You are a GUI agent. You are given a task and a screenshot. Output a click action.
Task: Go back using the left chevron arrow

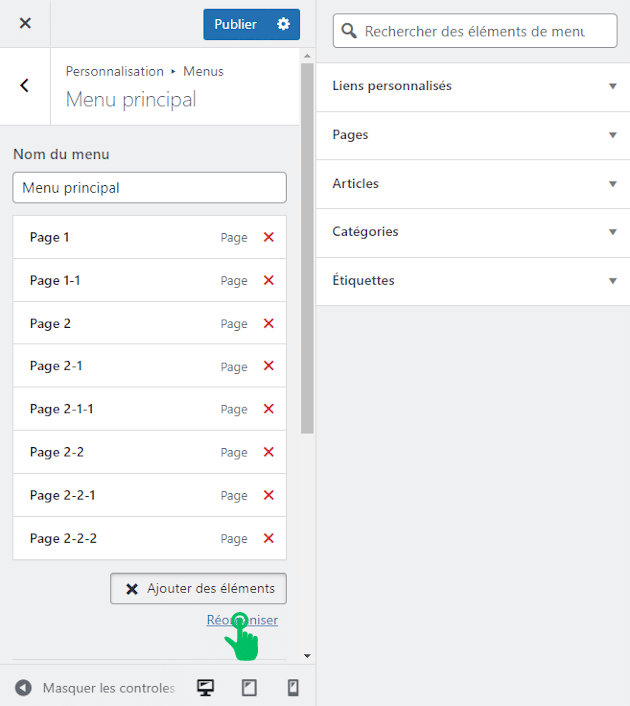click(25, 86)
